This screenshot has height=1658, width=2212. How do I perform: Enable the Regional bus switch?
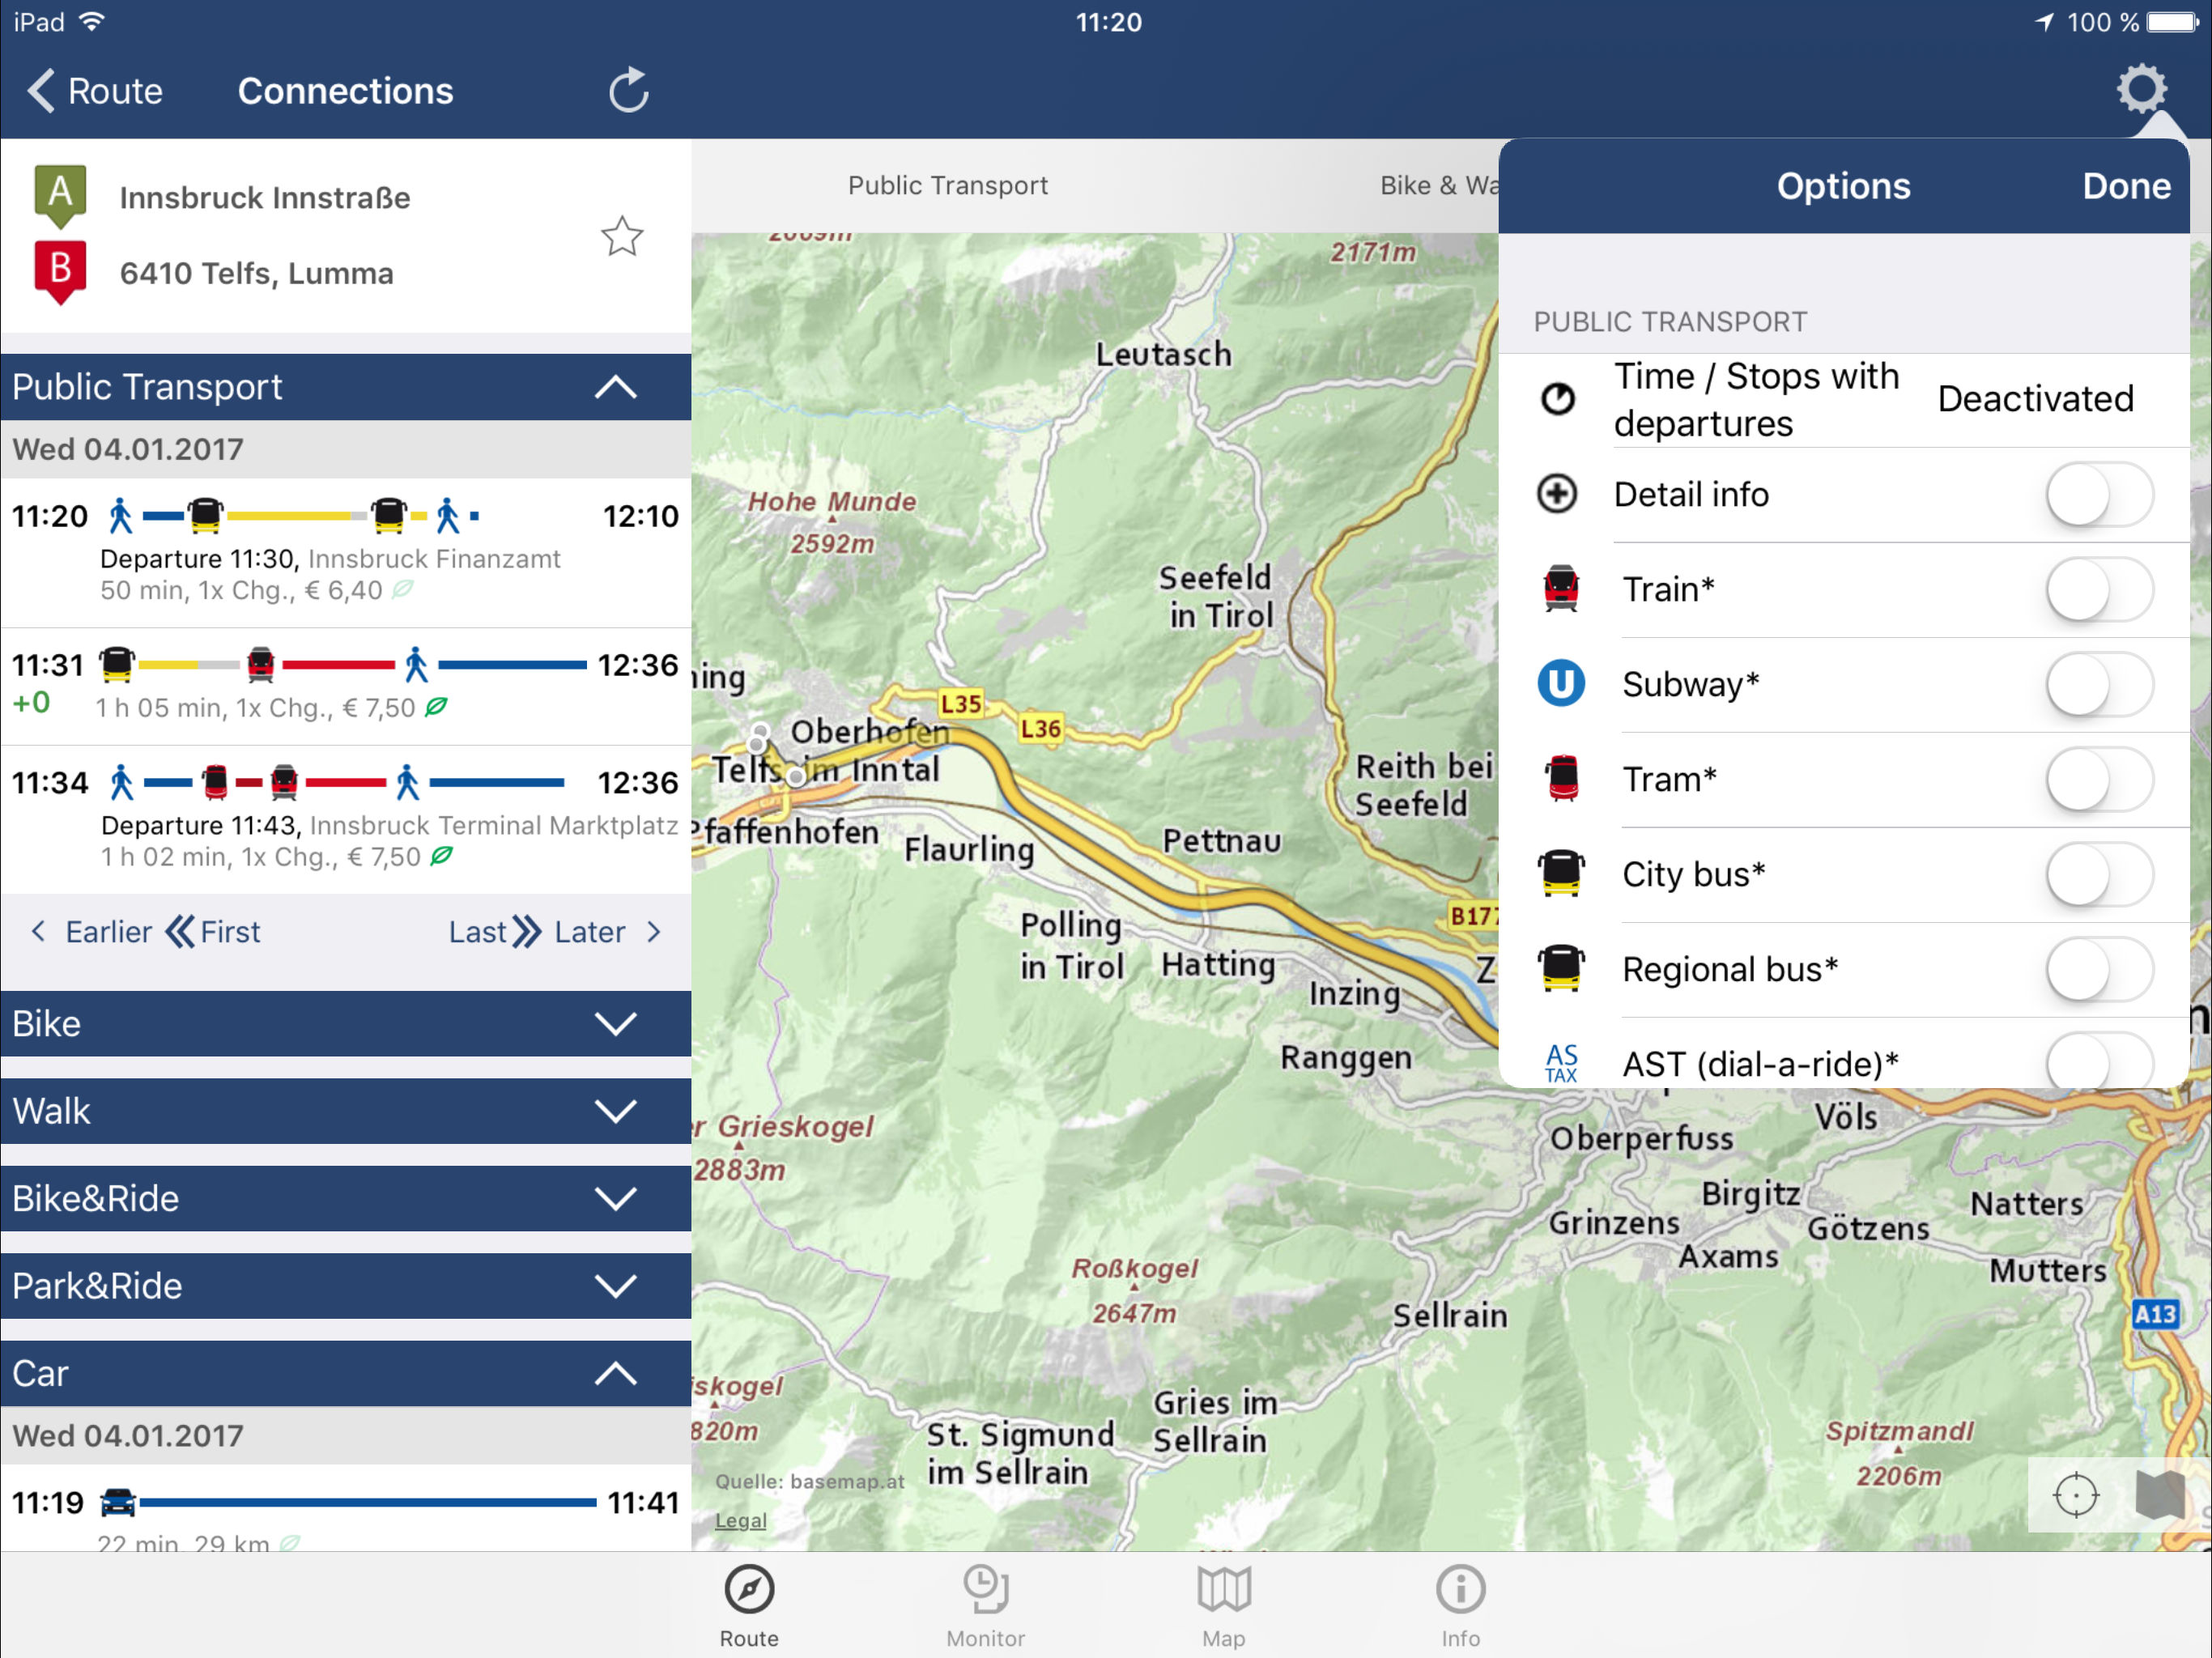[x=2099, y=969]
